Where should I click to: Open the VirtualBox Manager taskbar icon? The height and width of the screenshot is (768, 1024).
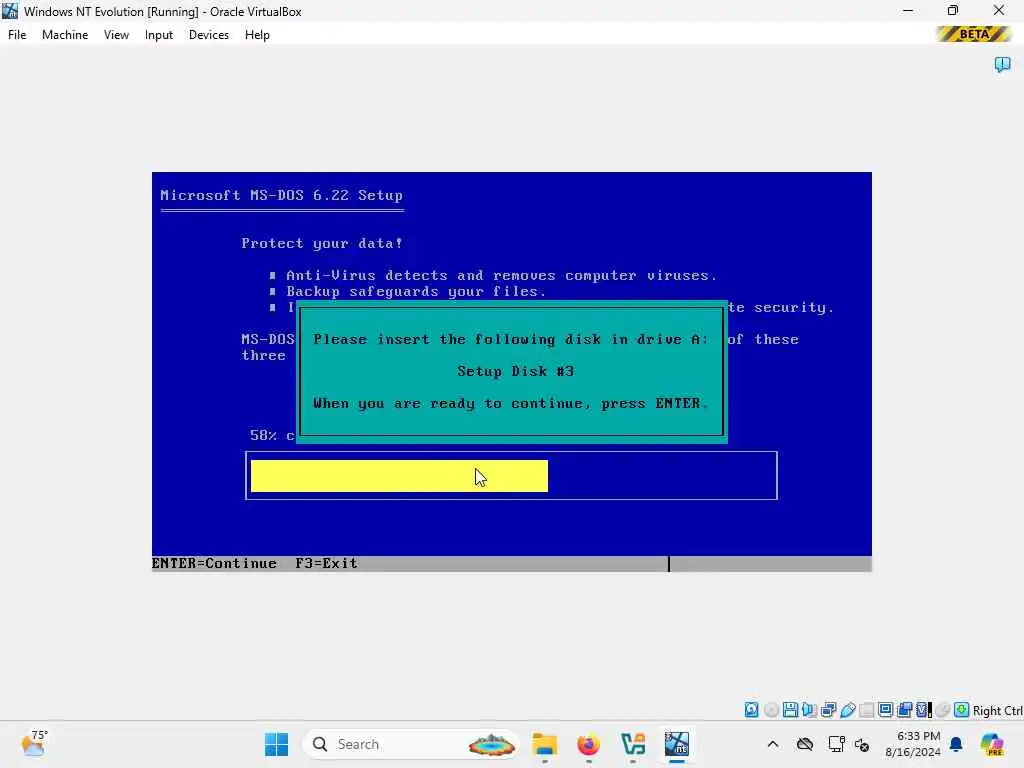click(x=633, y=744)
